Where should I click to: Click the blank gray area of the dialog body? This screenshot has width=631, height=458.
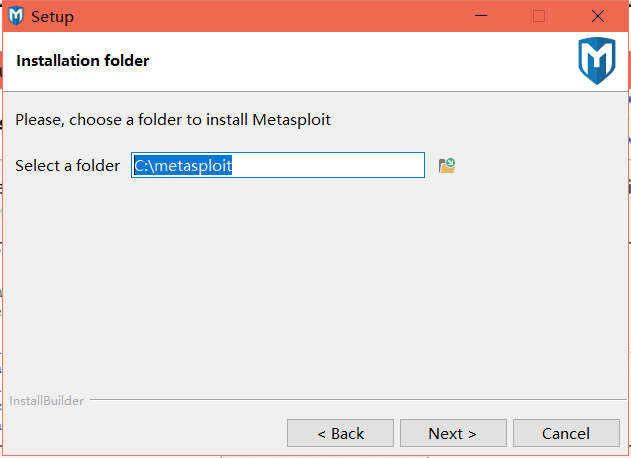click(314, 282)
